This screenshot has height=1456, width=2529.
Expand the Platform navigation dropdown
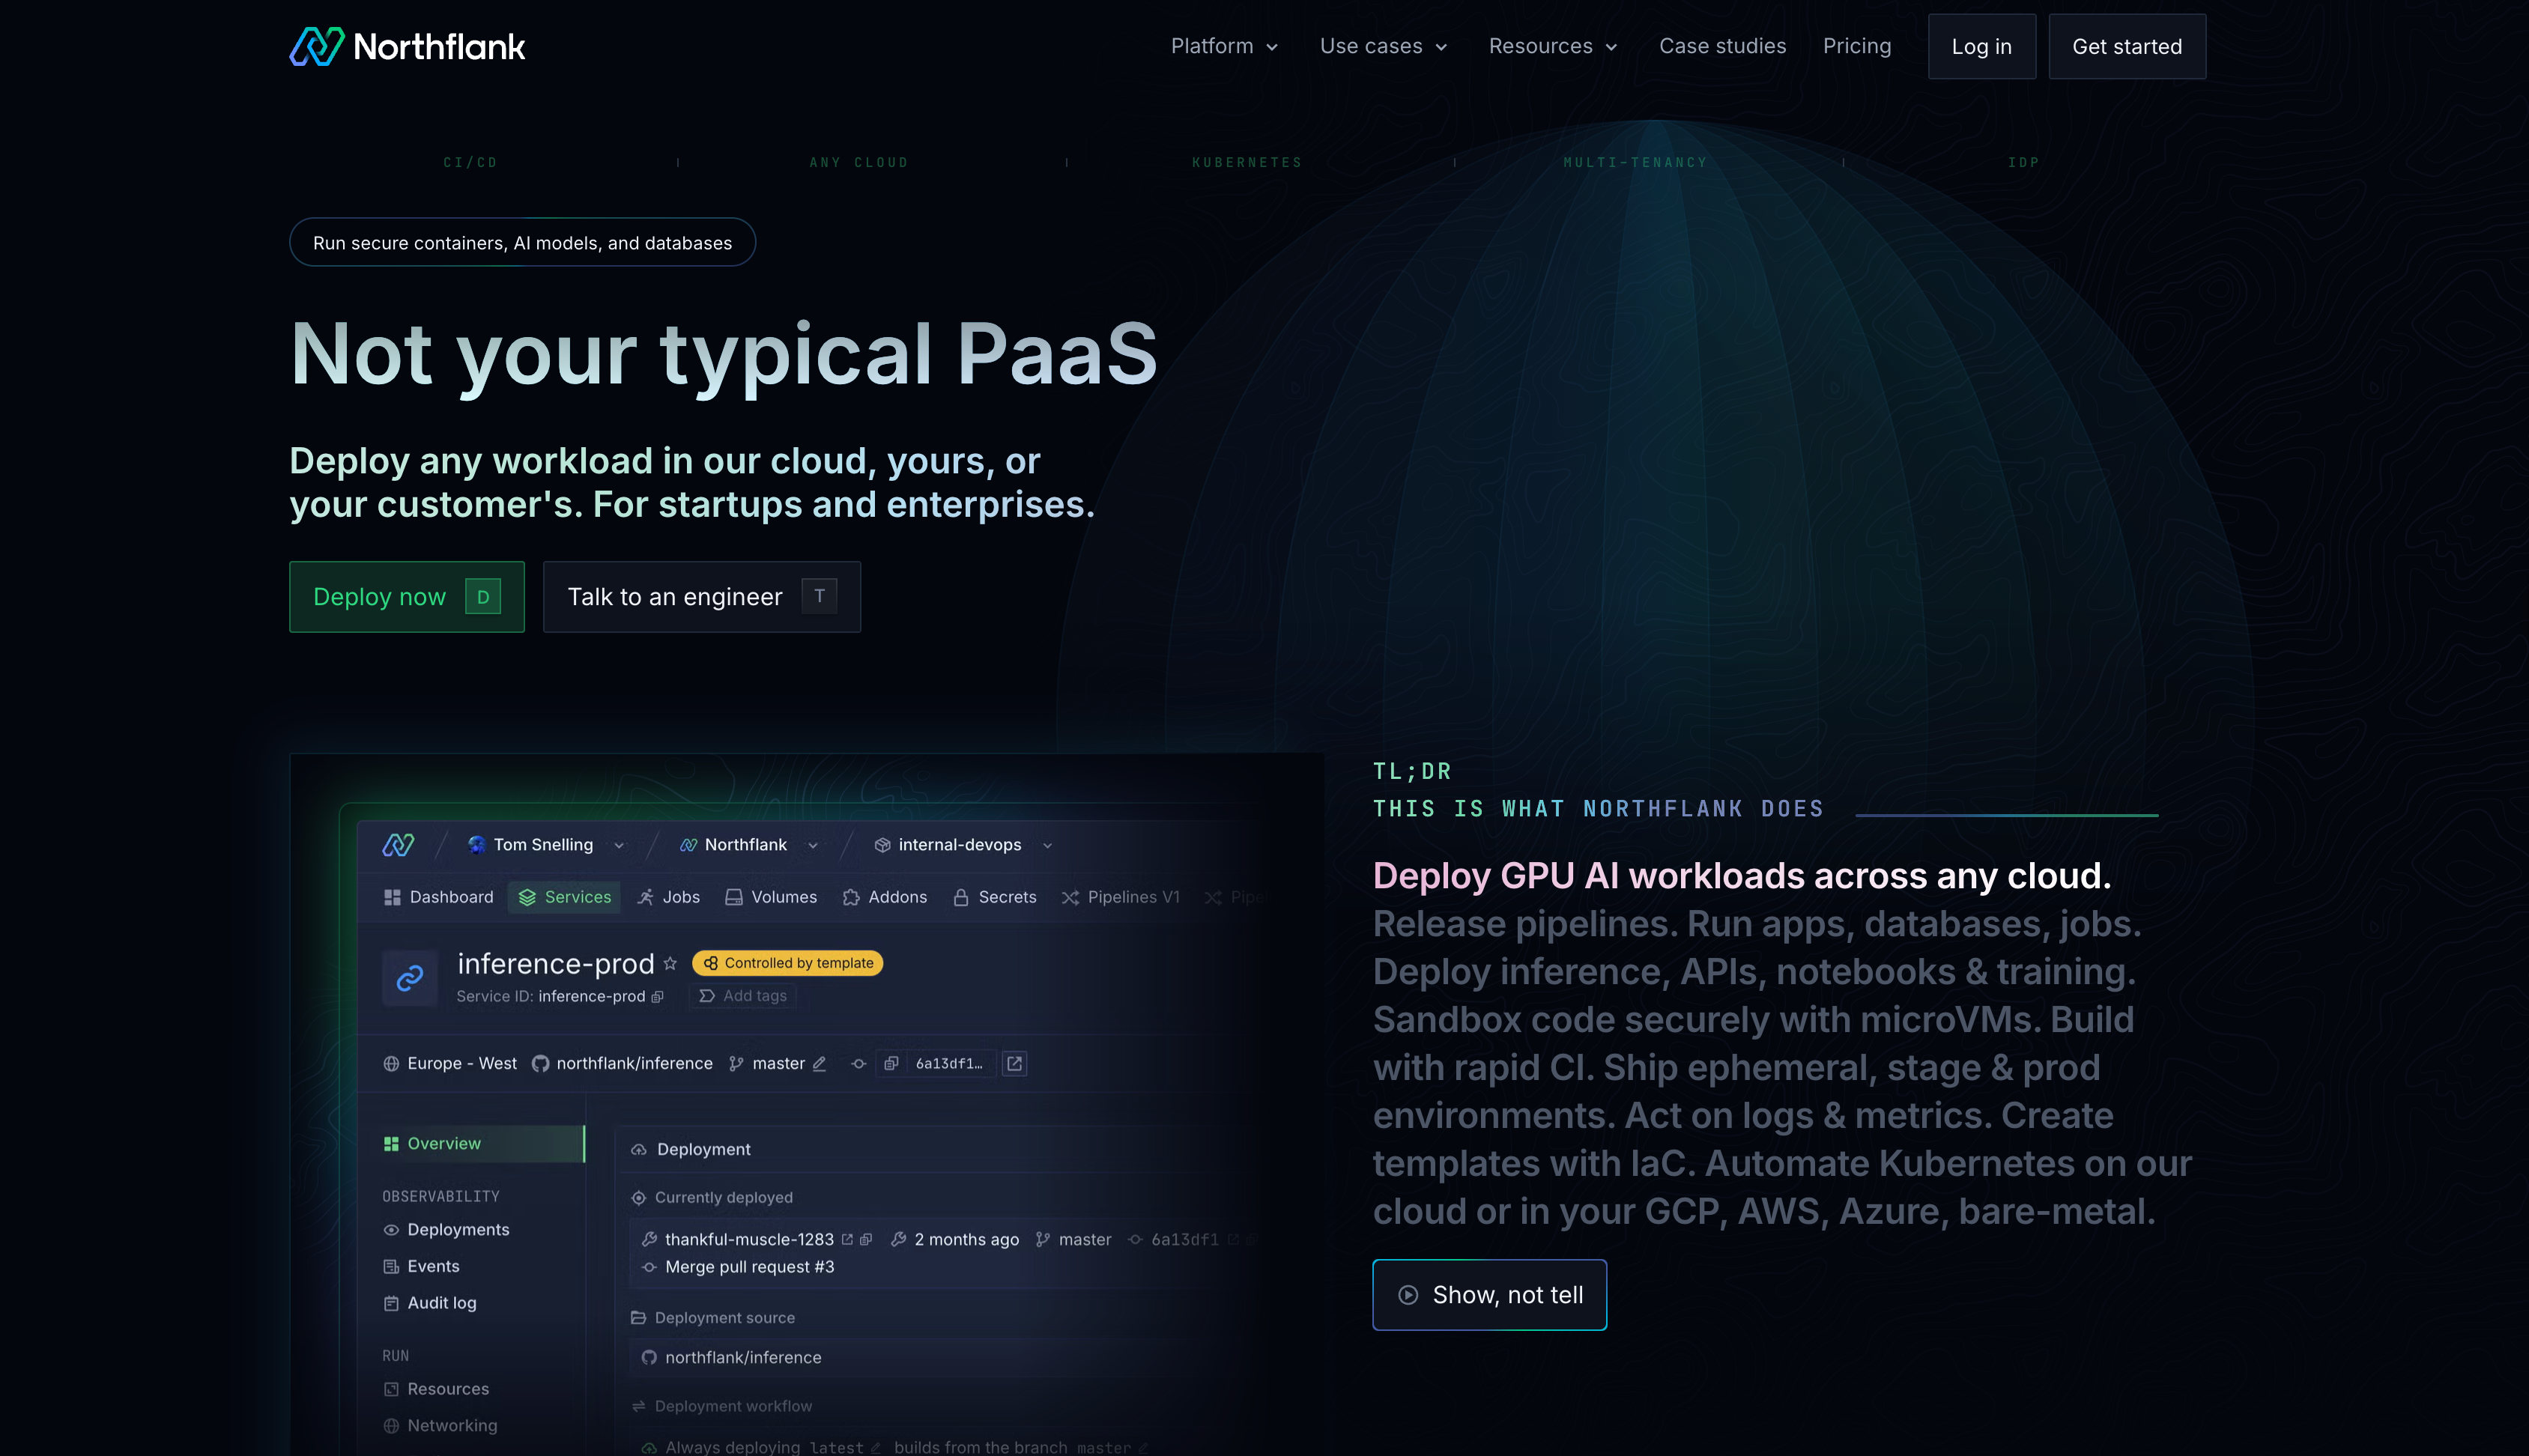tap(1223, 46)
